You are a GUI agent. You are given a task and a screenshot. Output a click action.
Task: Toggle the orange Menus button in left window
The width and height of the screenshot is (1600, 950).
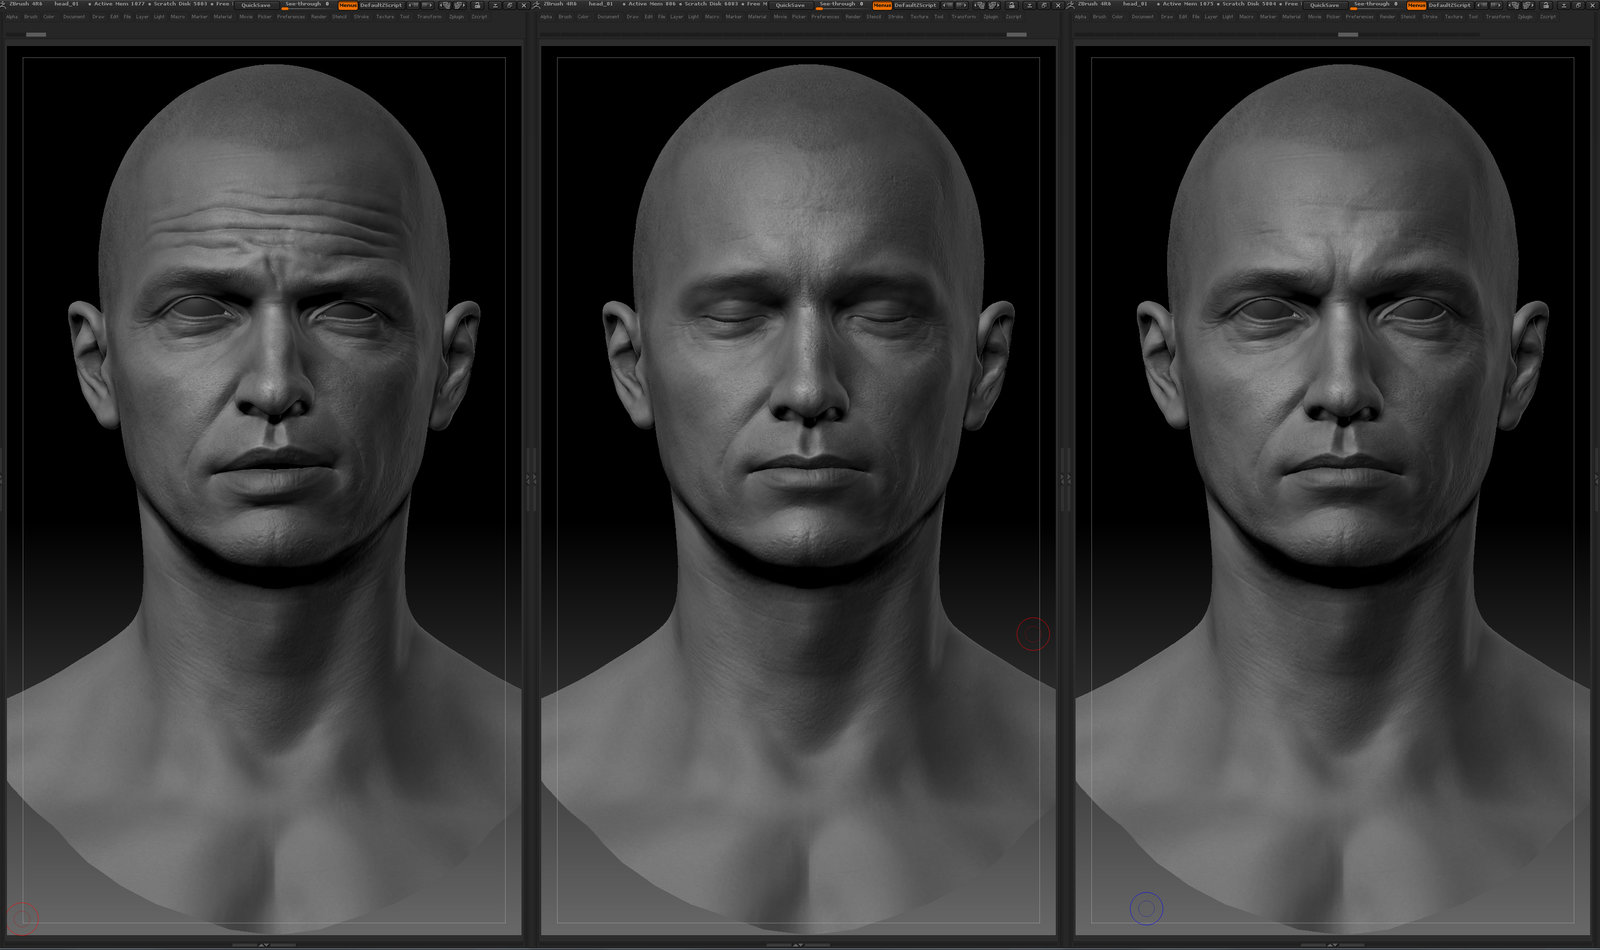[x=347, y=5]
